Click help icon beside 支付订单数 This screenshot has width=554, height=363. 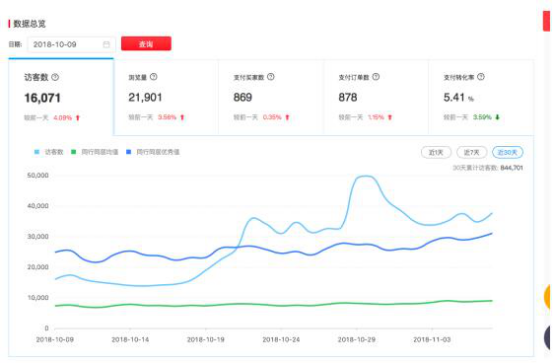click(376, 77)
